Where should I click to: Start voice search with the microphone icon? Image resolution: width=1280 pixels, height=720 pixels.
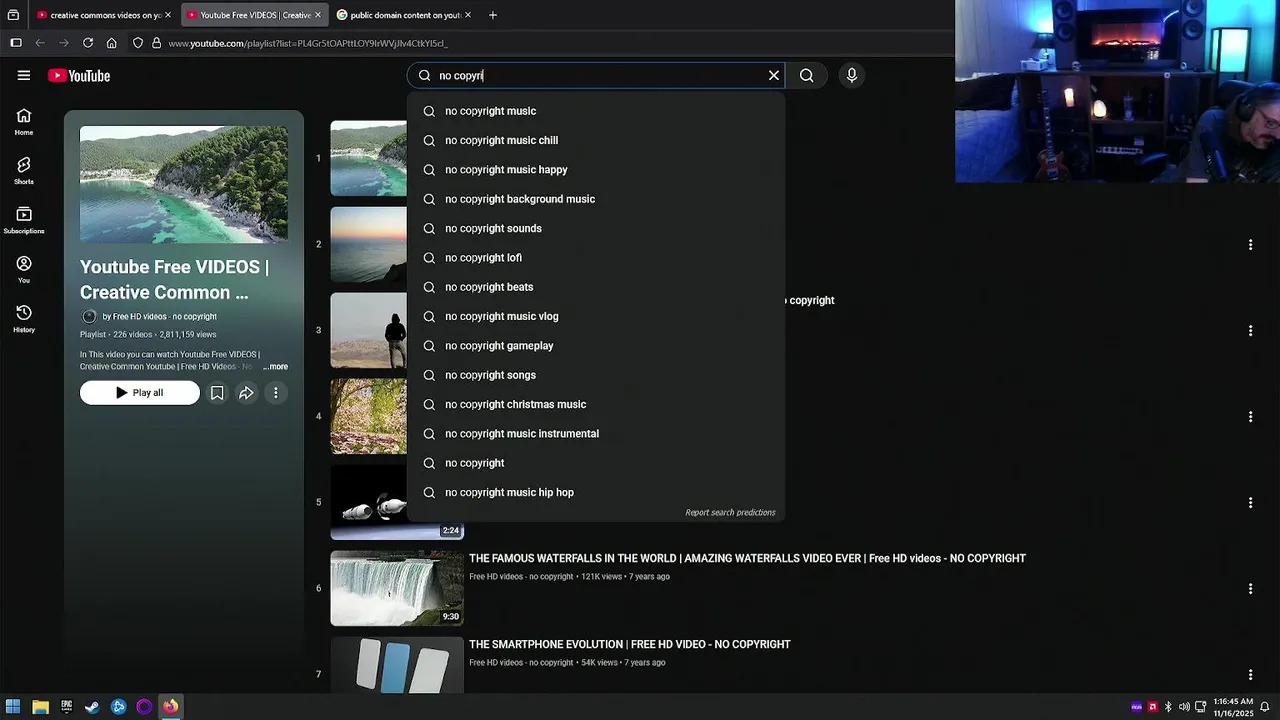(x=852, y=75)
